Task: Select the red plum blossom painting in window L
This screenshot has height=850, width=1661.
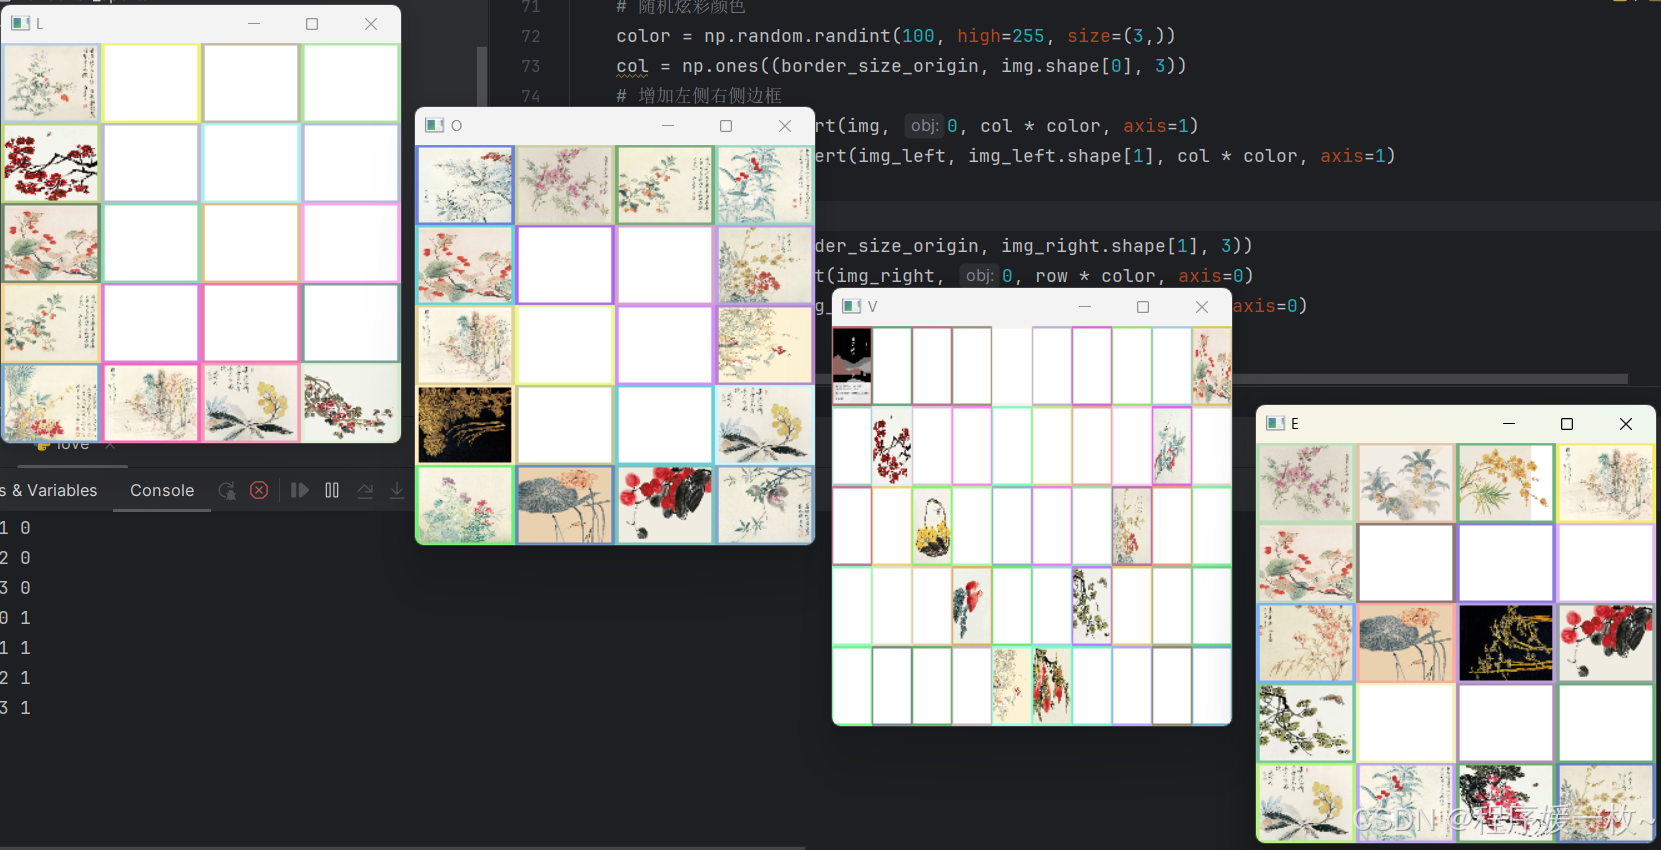Action: tap(51, 163)
